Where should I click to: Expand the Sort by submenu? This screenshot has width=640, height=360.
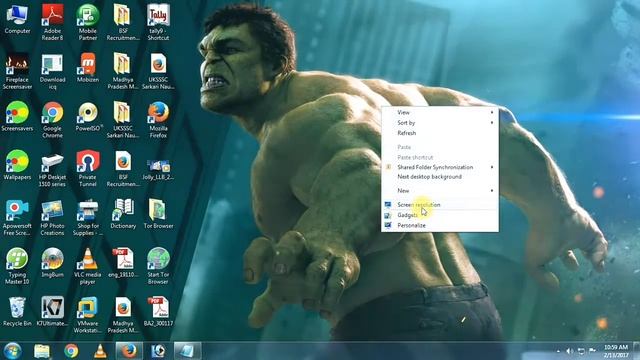point(440,123)
